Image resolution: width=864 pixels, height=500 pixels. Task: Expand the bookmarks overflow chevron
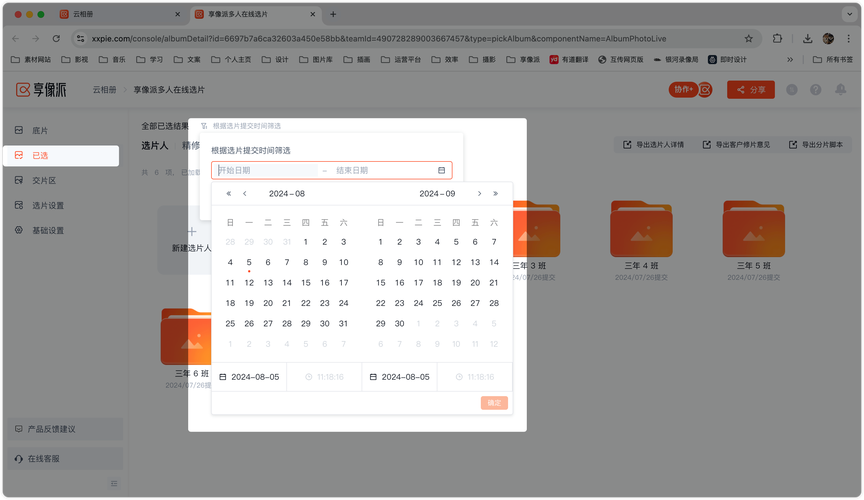click(x=790, y=60)
